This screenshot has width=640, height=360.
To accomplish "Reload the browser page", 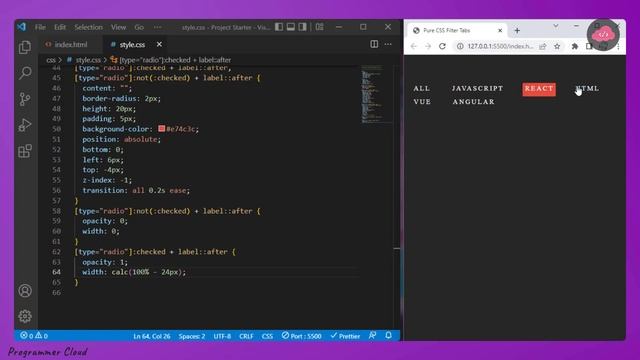I will point(442,46).
